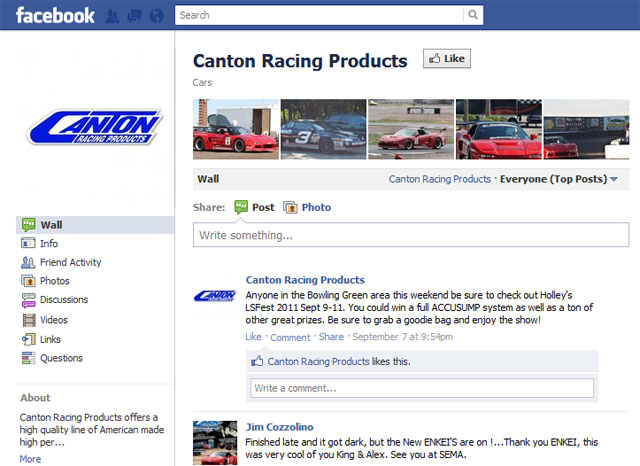The image size is (640, 466).
Task: Open the Questions section
Action: tap(61, 358)
